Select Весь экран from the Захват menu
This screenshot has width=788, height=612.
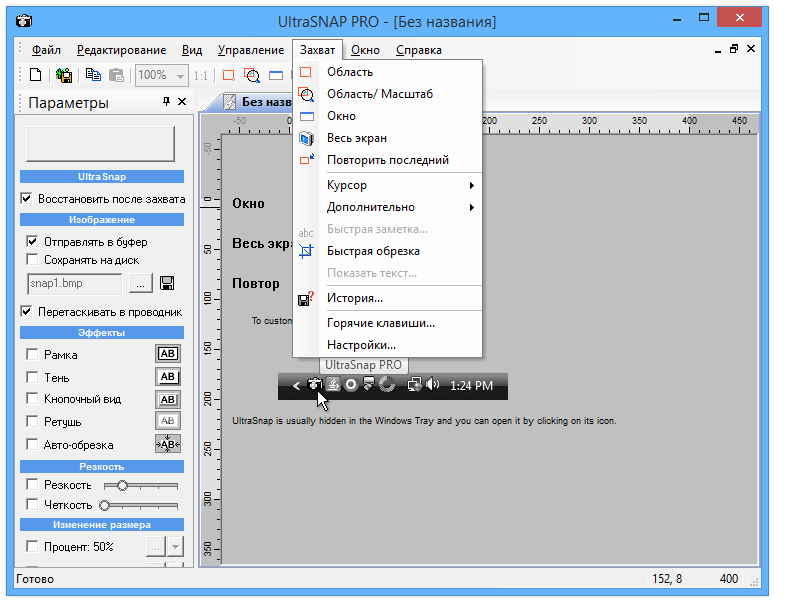point(356,138)
